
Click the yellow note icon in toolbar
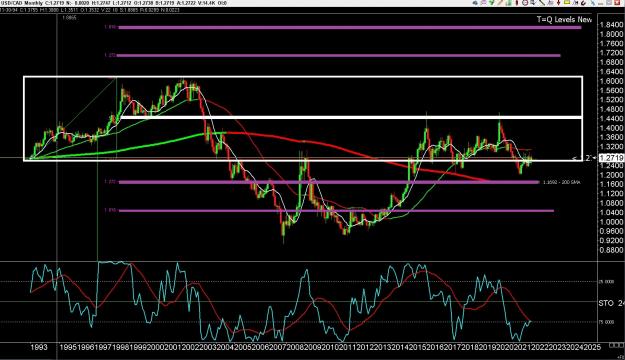point(567,2)
